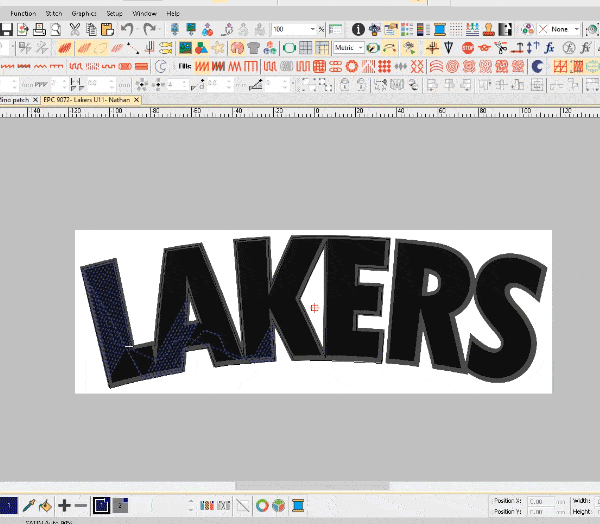Toggle the highlighted red crosshair needle icon
Viewport: 600px width, 524px height.
click(x=433, y=48)
